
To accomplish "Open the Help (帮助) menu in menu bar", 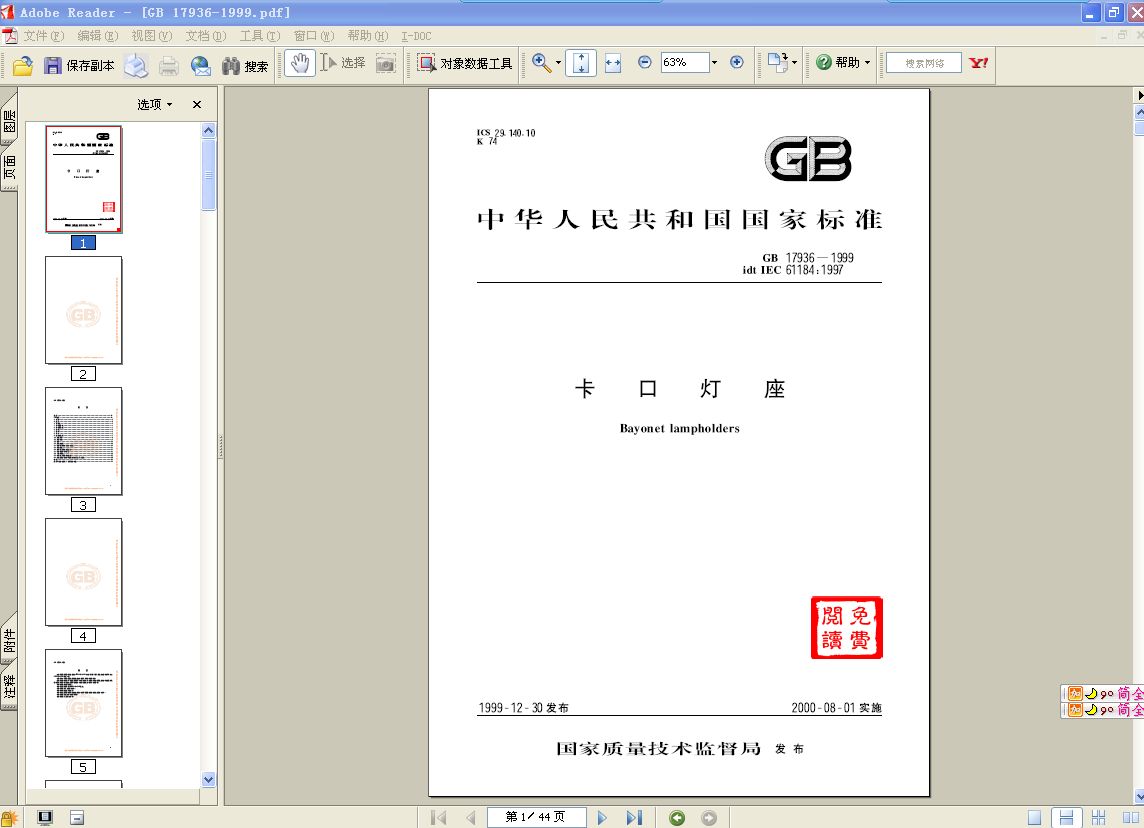I will pos(368,36).
